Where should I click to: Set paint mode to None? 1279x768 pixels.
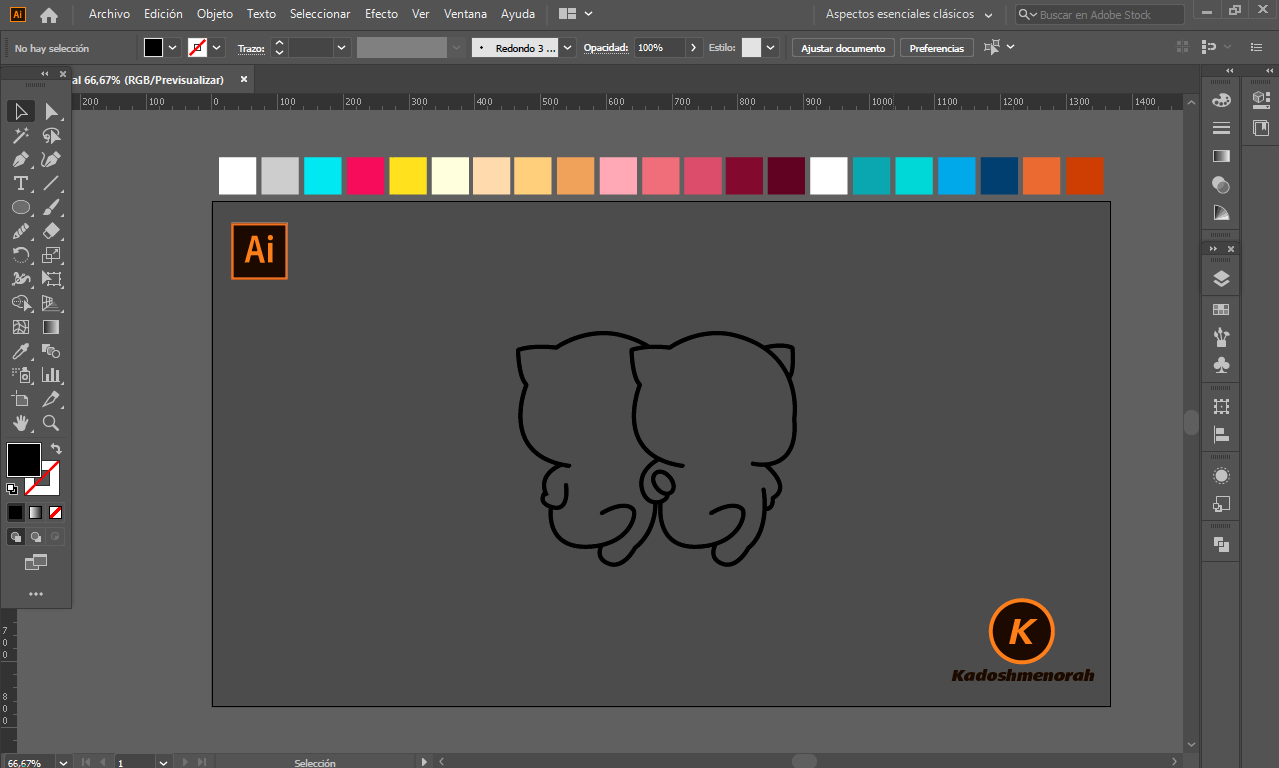point(55,512)
